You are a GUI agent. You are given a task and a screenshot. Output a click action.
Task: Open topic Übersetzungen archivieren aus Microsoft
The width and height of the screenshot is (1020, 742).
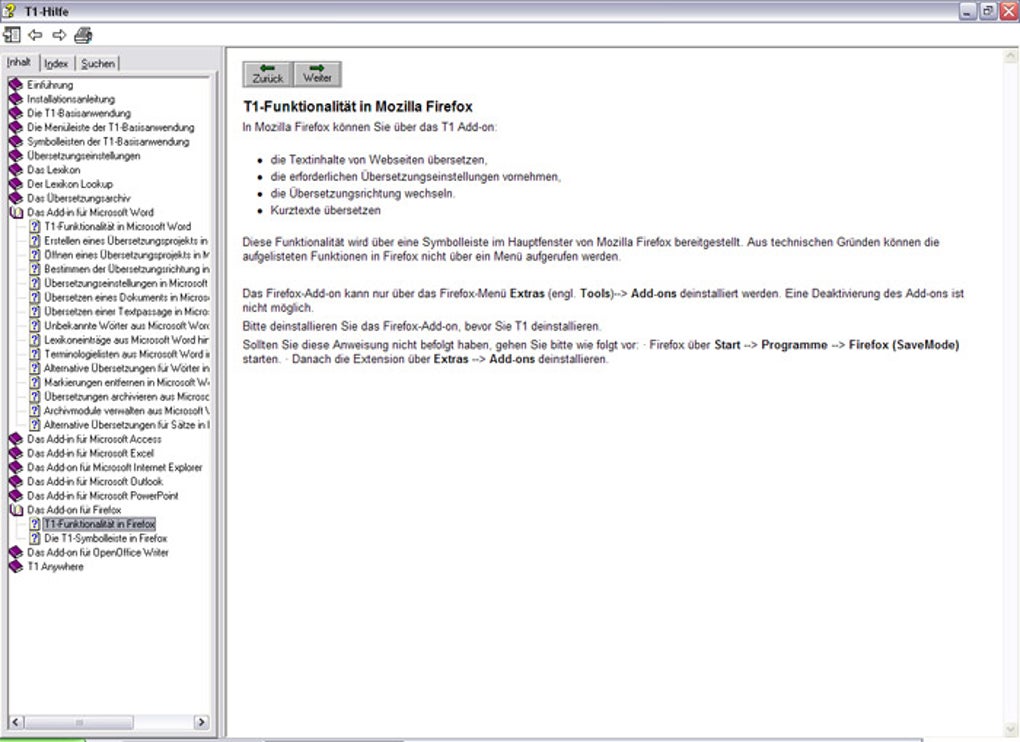pyautogui.click(x=127, y=397)
